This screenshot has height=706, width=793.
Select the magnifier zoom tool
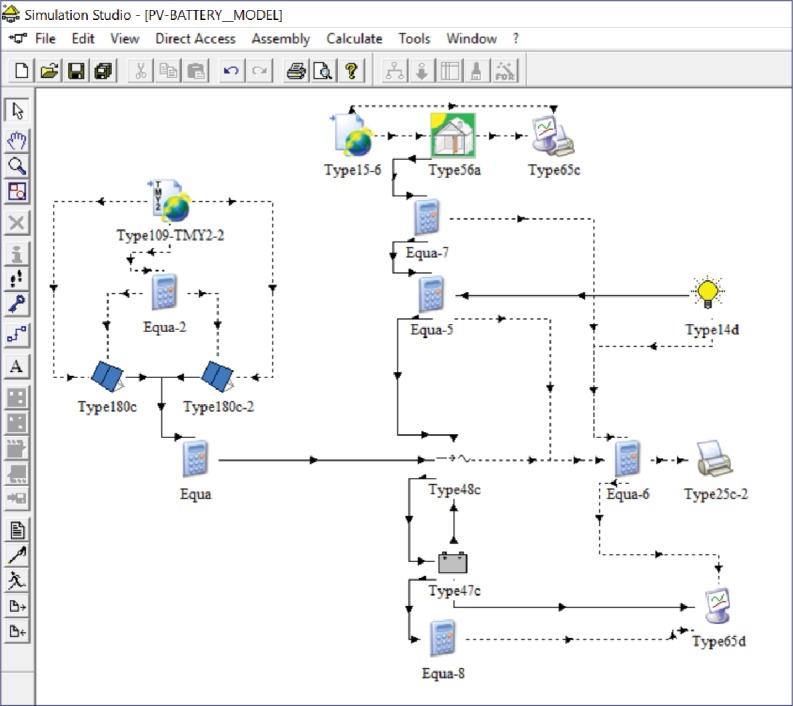point(17,166)
